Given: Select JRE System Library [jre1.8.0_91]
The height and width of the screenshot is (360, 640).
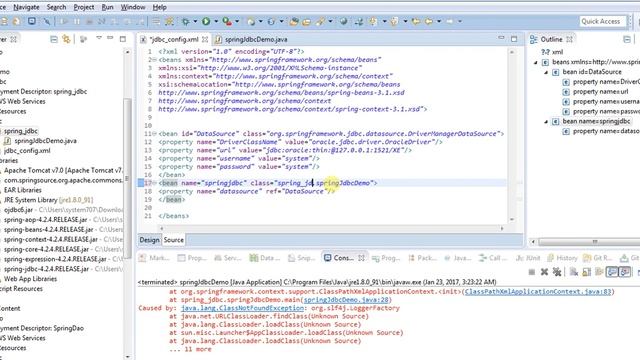Looking at the screenshot, I should point(48,200).
